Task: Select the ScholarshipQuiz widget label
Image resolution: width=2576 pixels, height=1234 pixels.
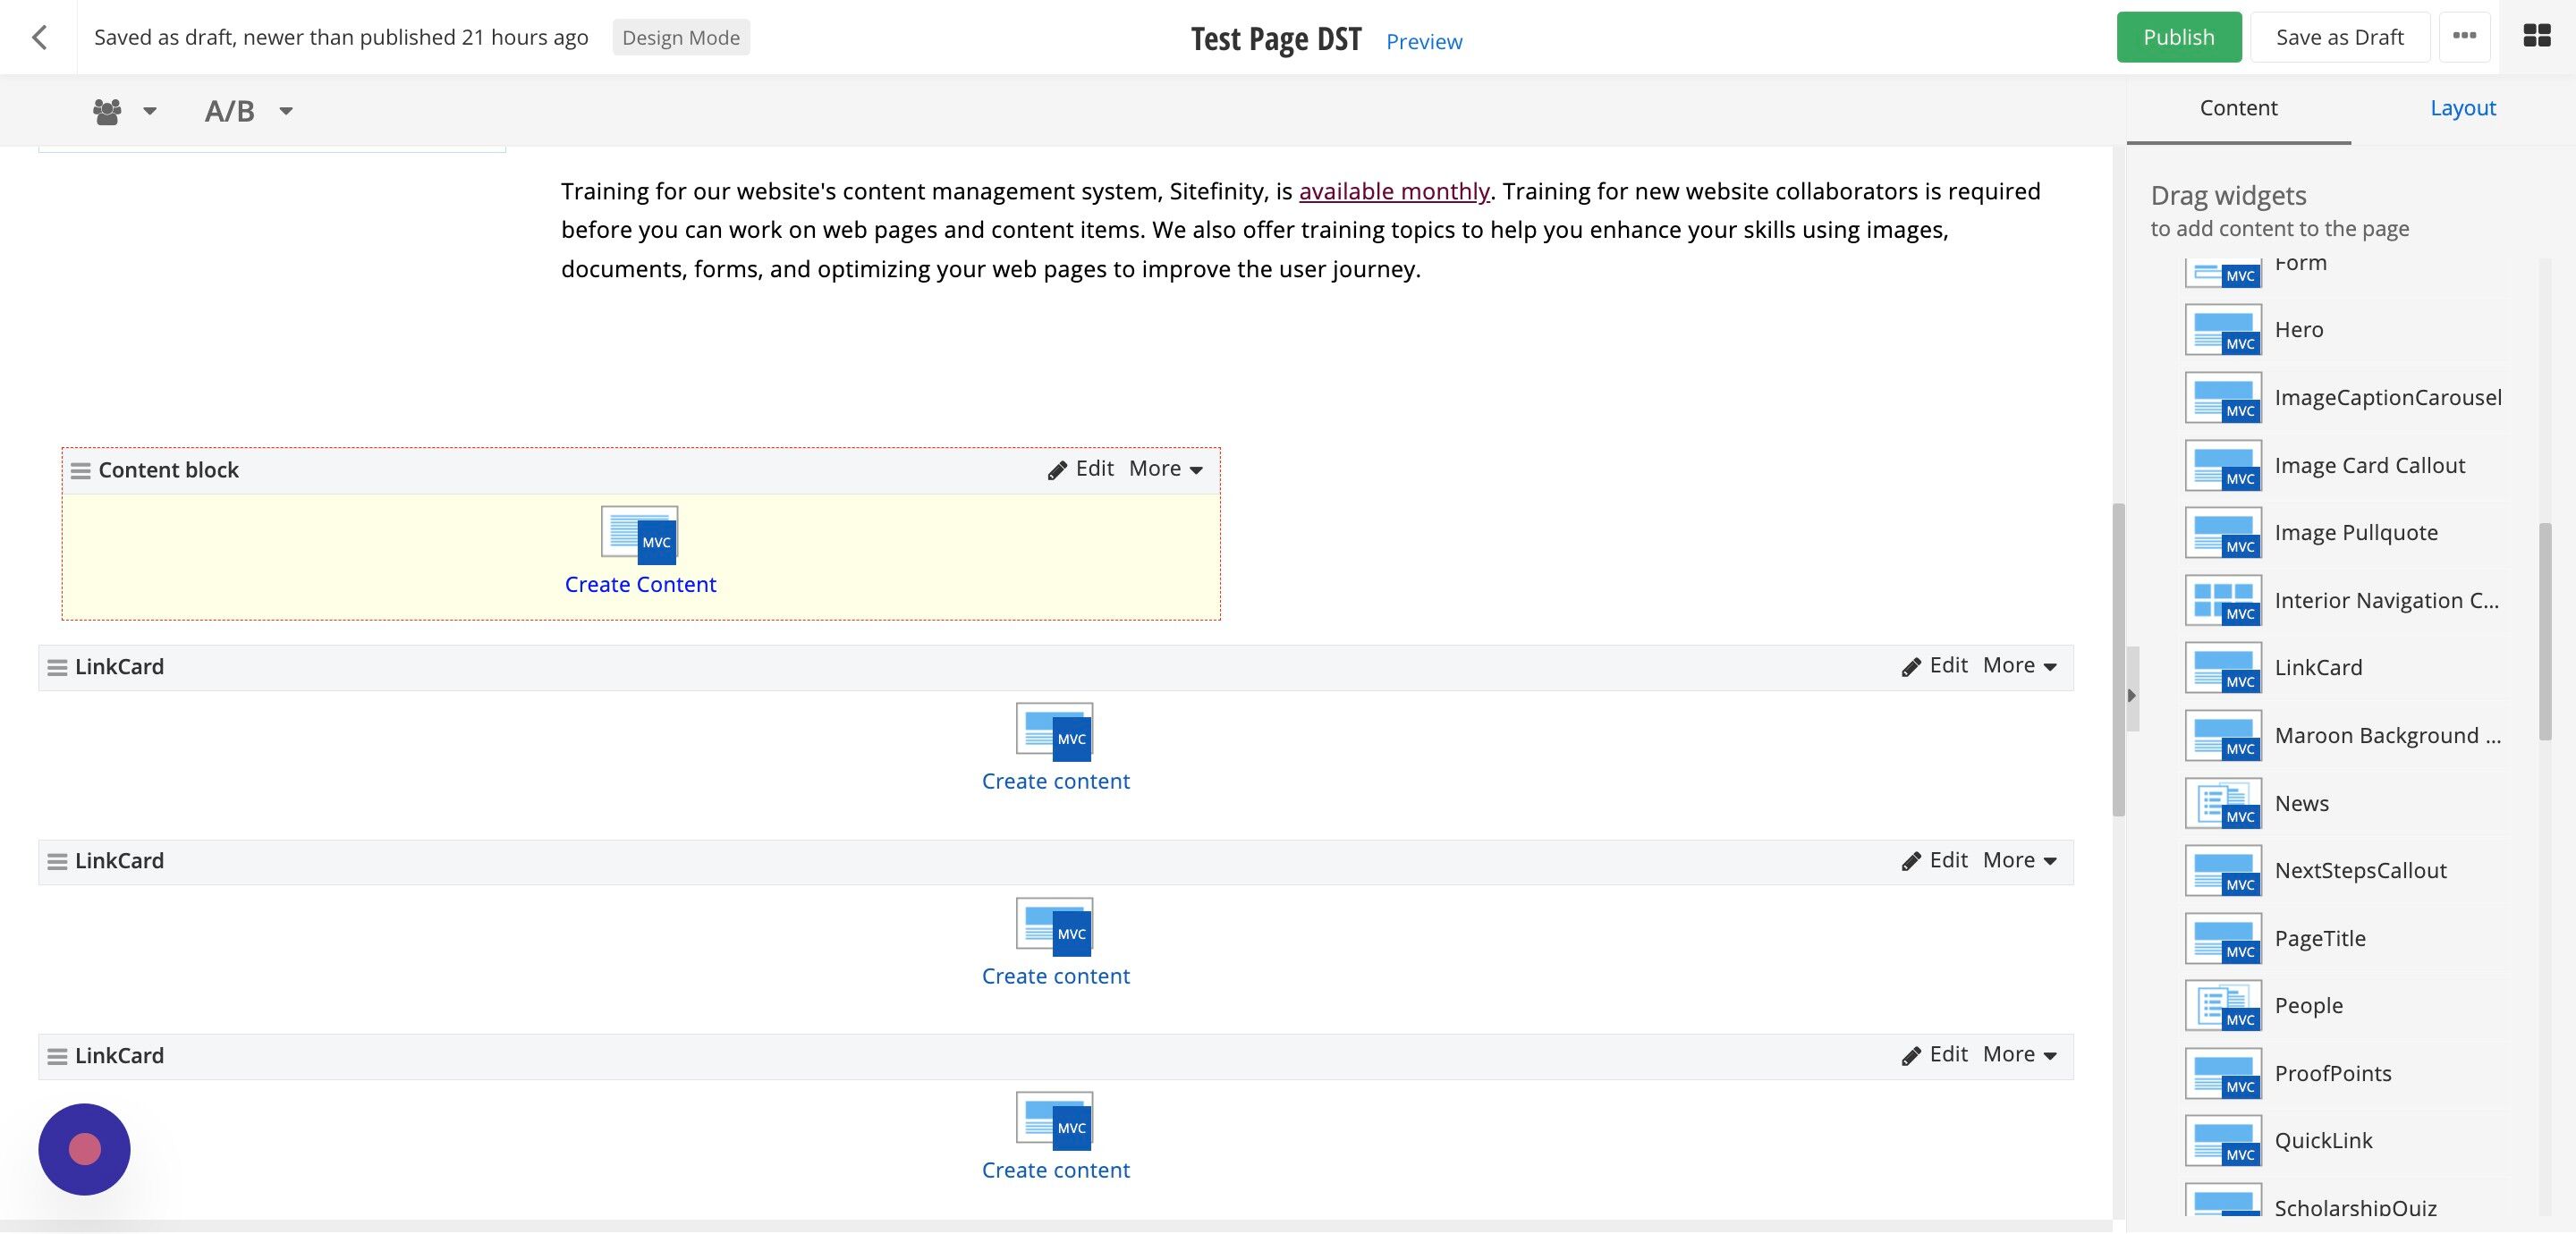Action: pyautogui.click(x=2355, y=1207)
